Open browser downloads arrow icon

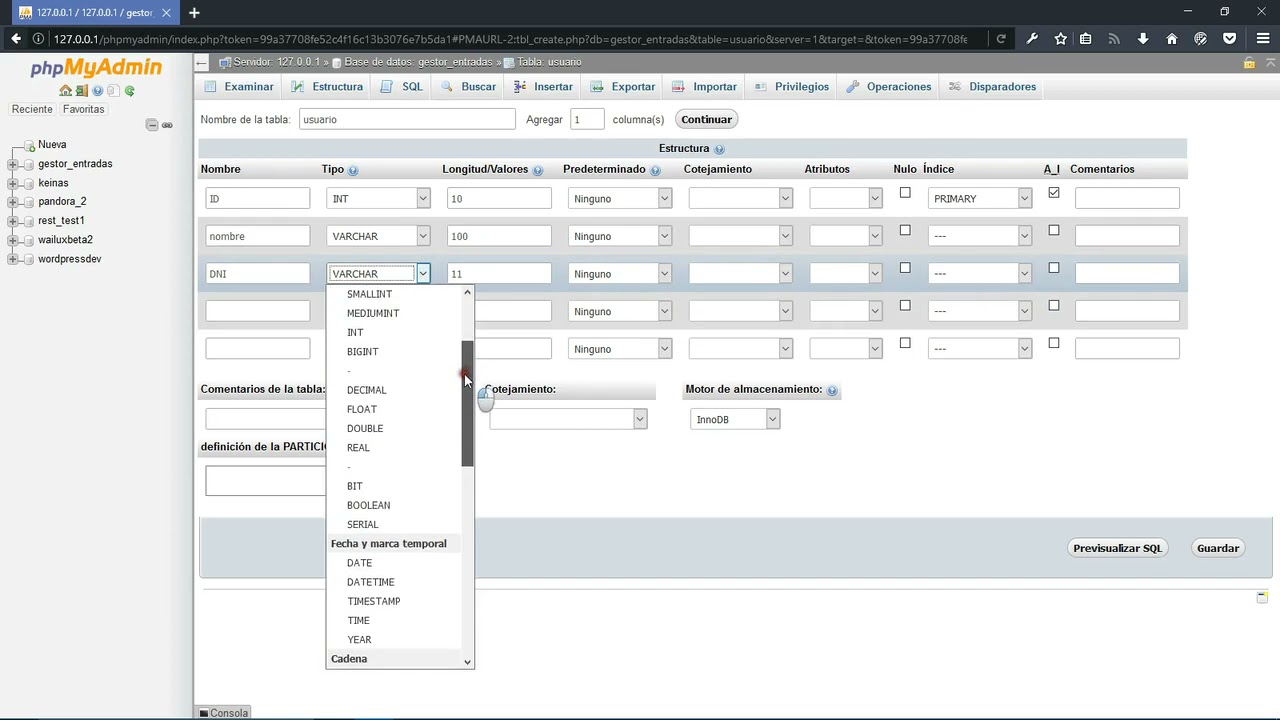pyautogui.click(x=1143, y=39)
